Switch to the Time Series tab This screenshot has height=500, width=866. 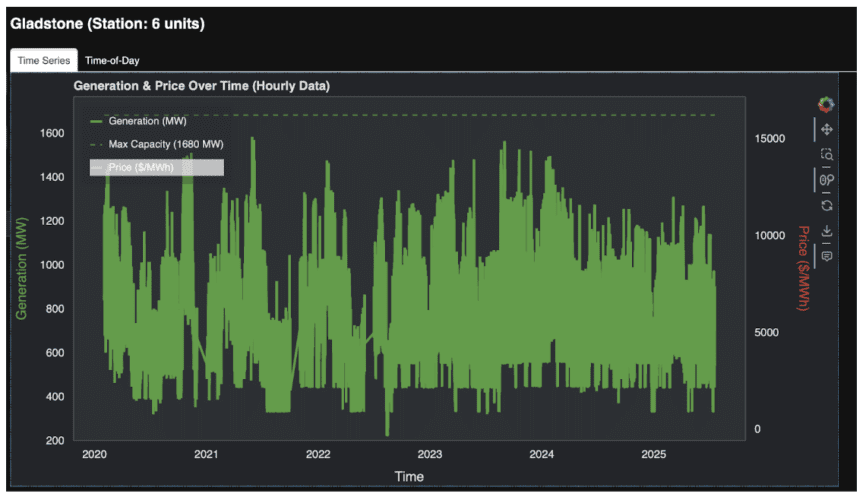click(x=44, y=60)
